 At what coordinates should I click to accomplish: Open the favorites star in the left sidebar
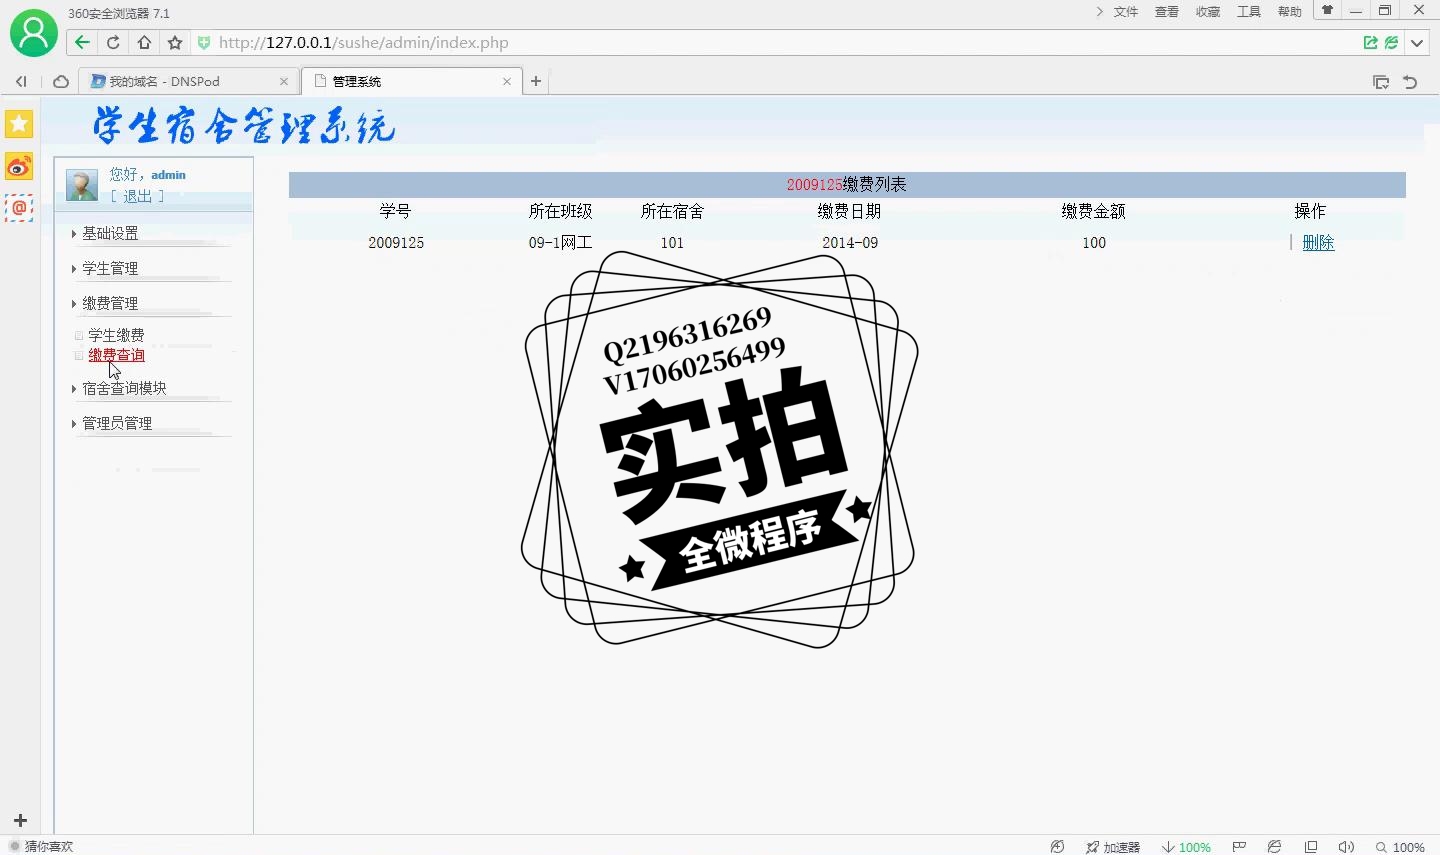(x=19, y=124)
